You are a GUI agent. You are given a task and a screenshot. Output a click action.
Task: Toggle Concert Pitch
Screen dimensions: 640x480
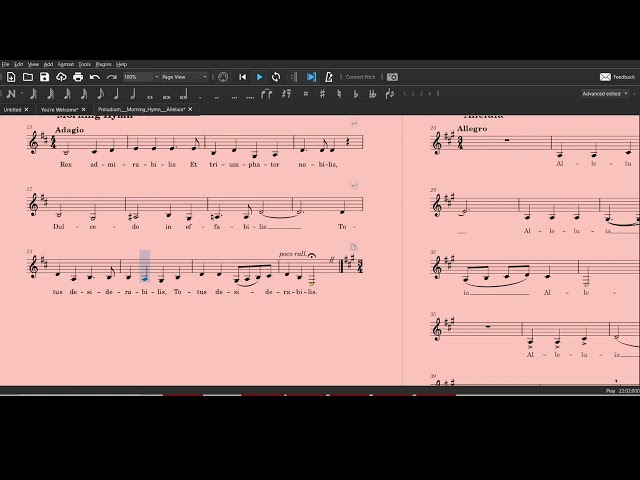click(360, 77)
